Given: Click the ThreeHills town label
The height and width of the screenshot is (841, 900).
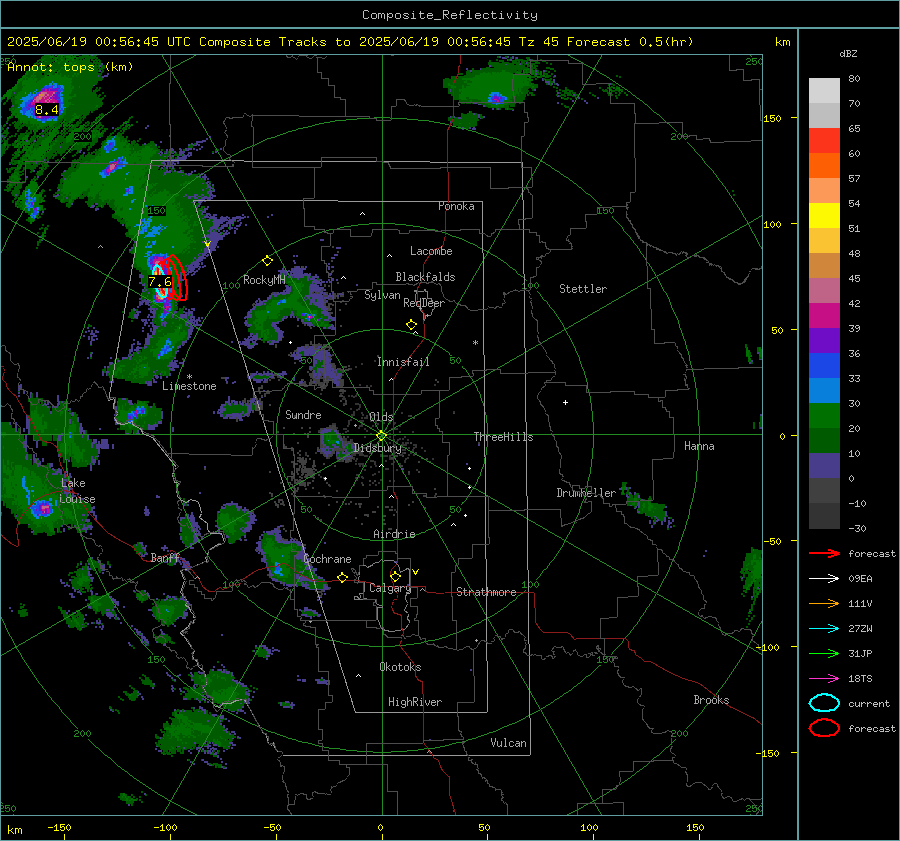Looking at the screenshot, I should coord(503,437).
